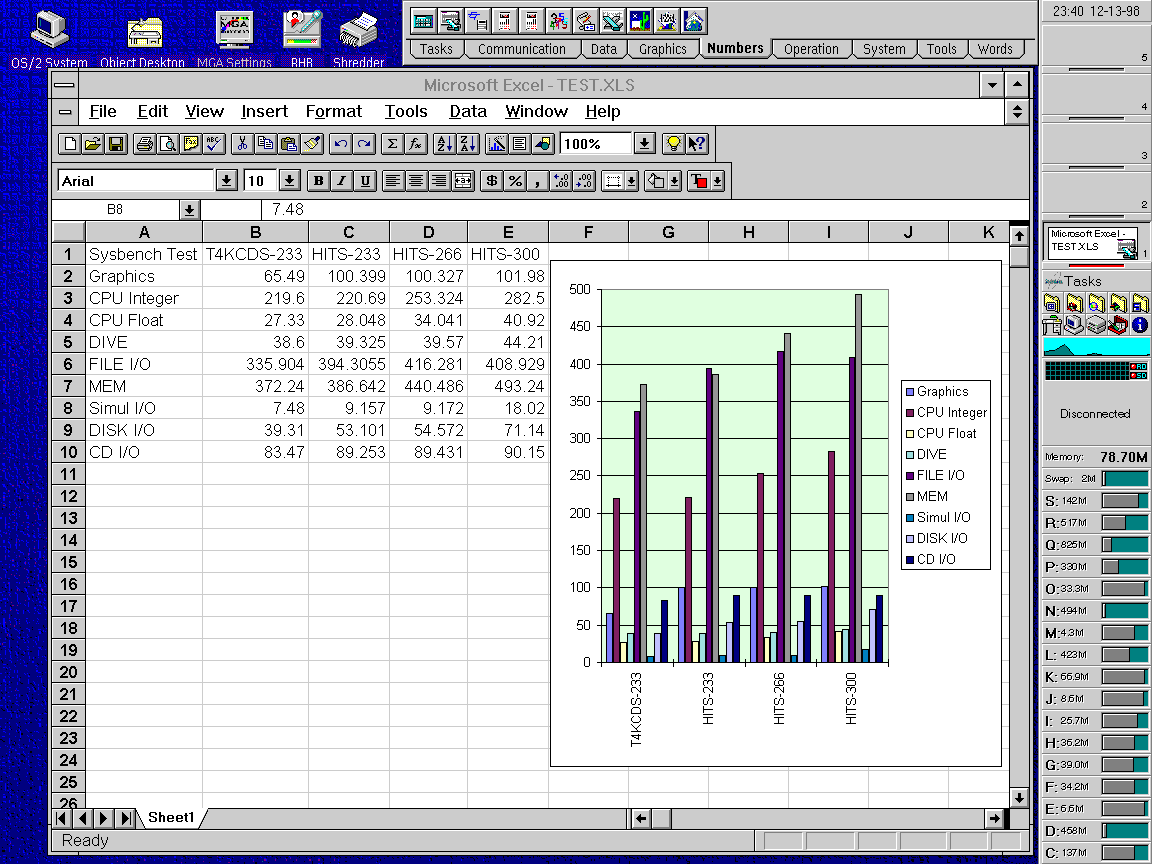Expand the fill Color palette dropdown
Screen dimensions: 1152x864
point(674,181)
